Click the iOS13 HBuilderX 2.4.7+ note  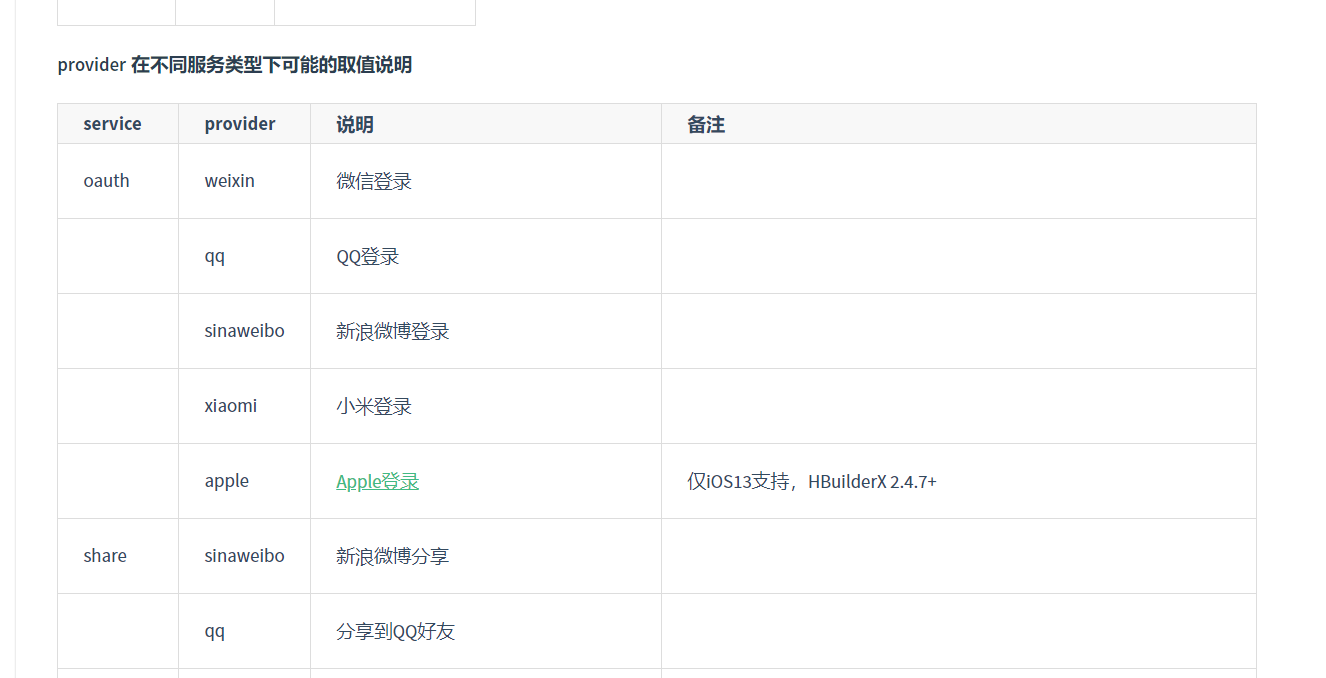tap(812, 481)
